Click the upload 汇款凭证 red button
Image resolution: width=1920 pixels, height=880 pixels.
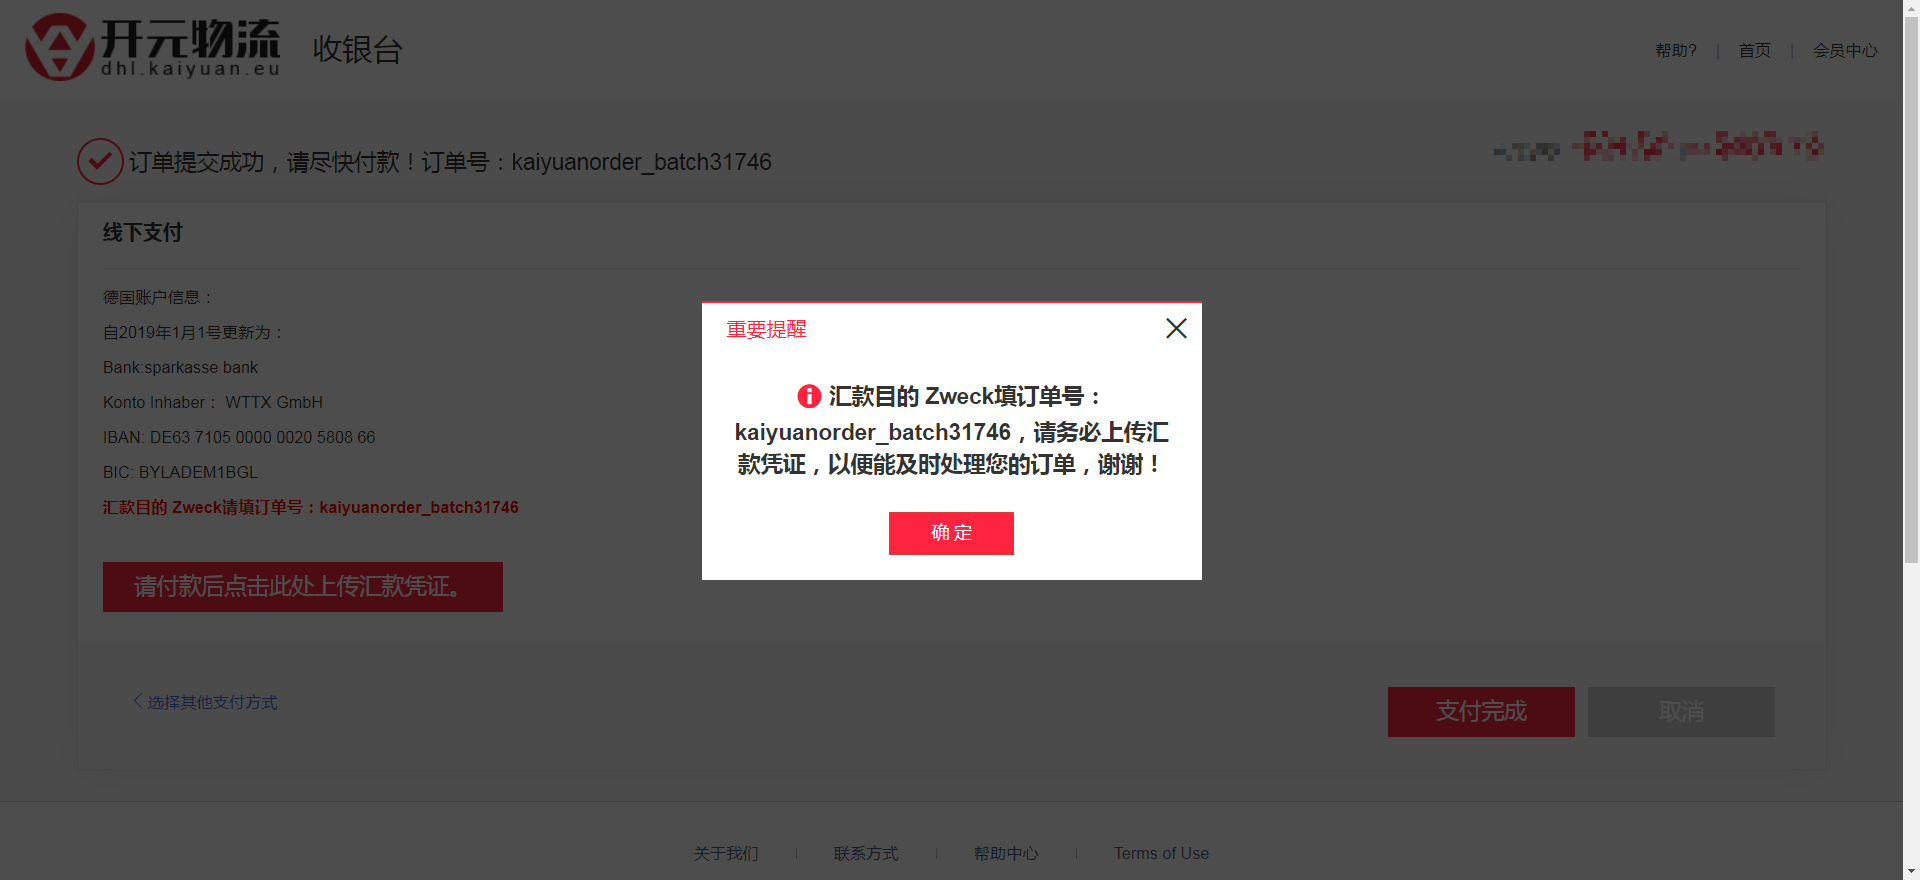302,587
